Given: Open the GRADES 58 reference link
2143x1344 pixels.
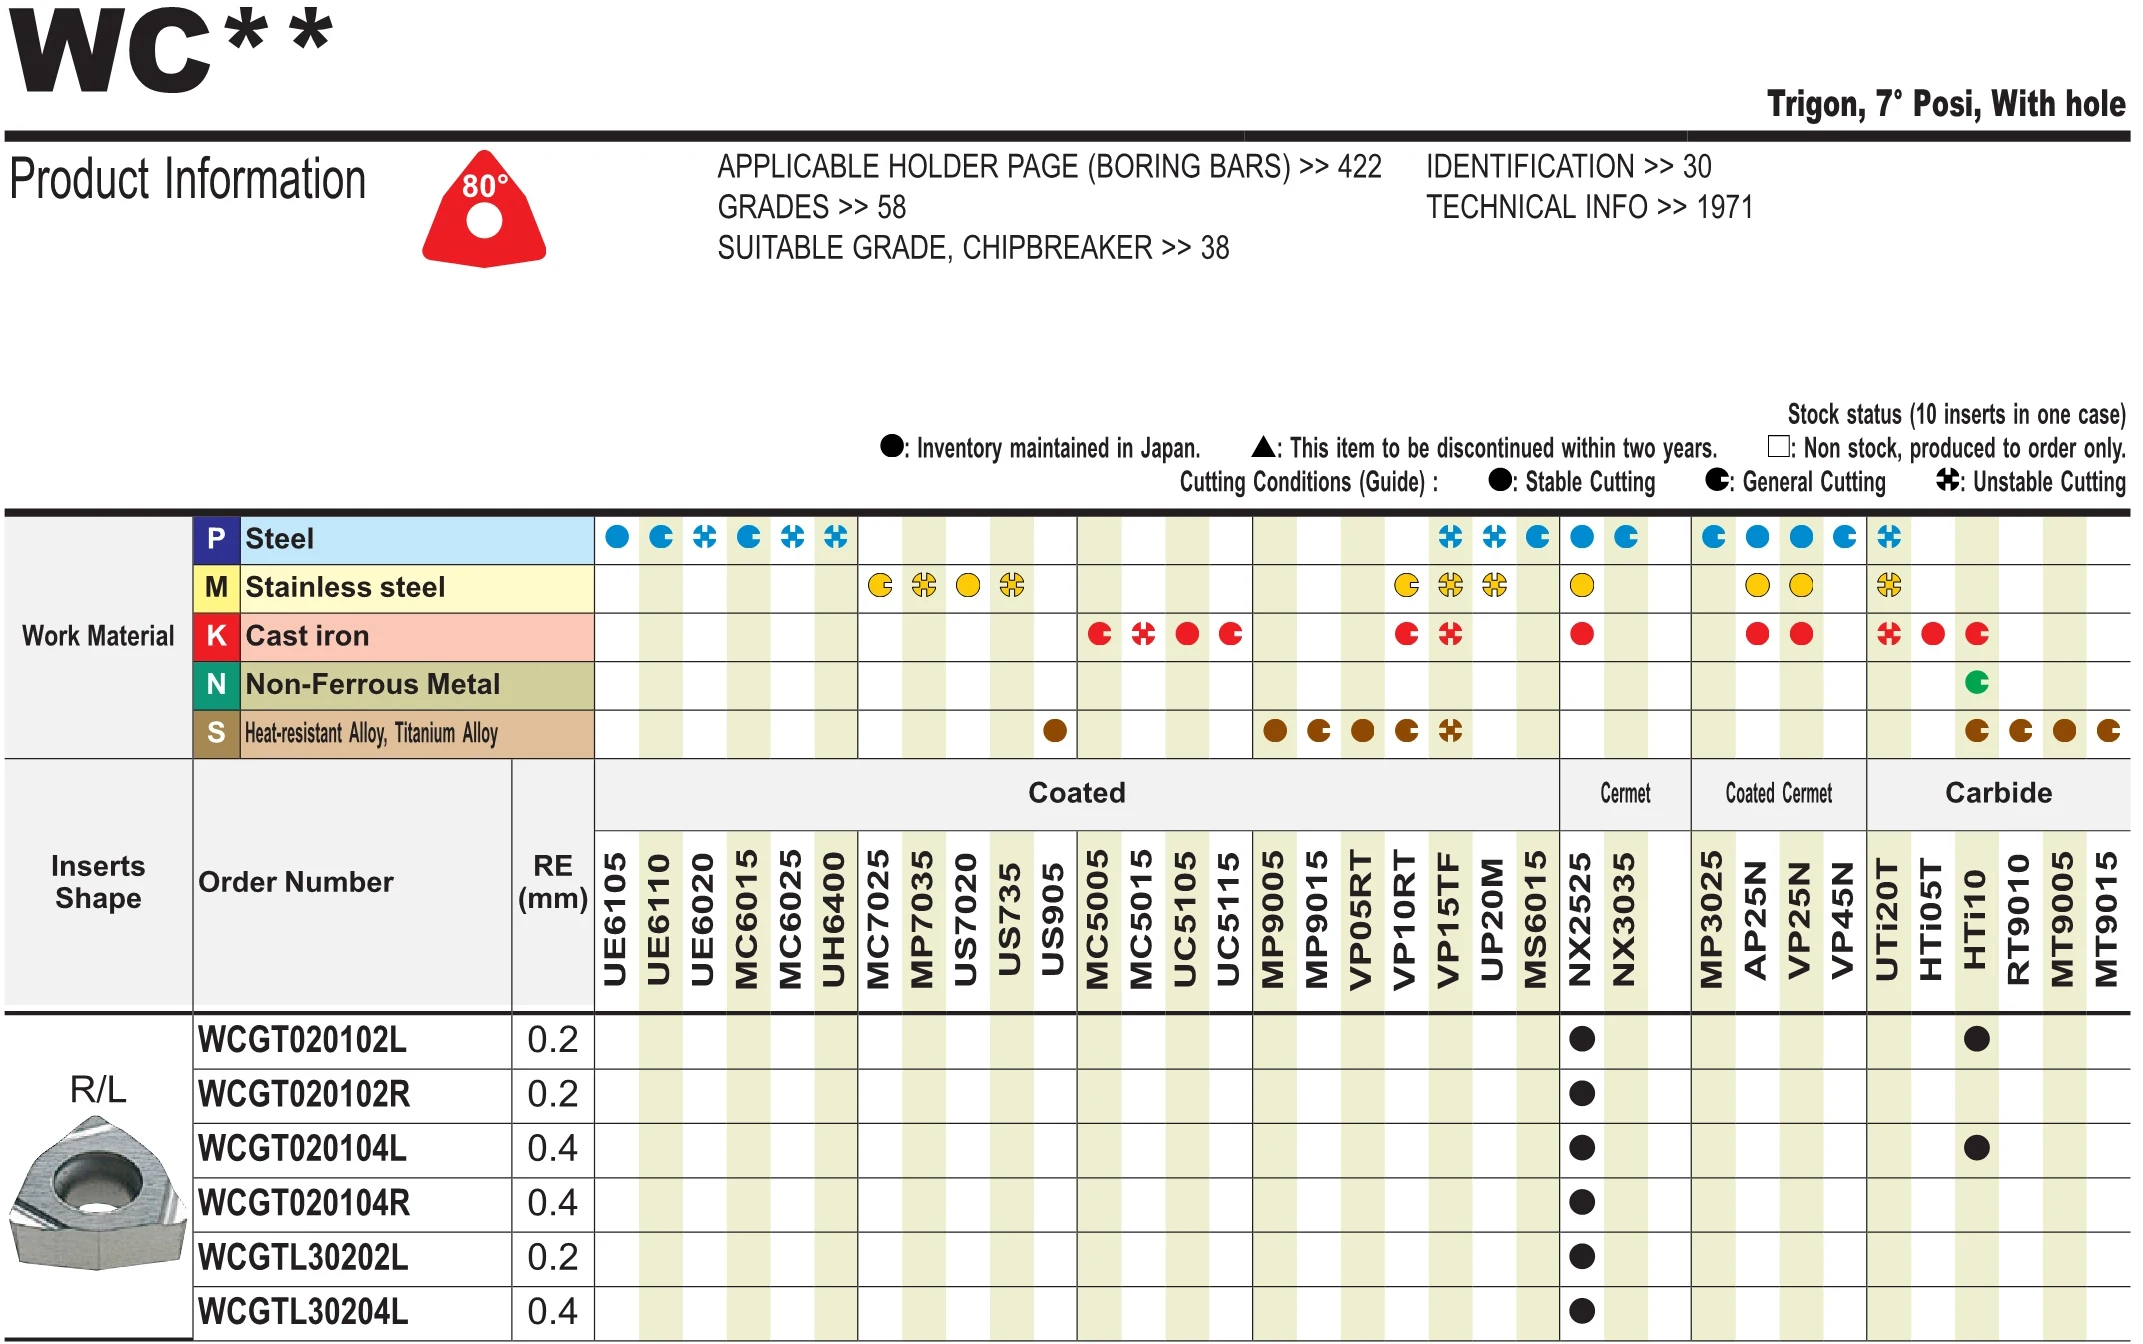Looking at the screenshot, I should [811, 207].
